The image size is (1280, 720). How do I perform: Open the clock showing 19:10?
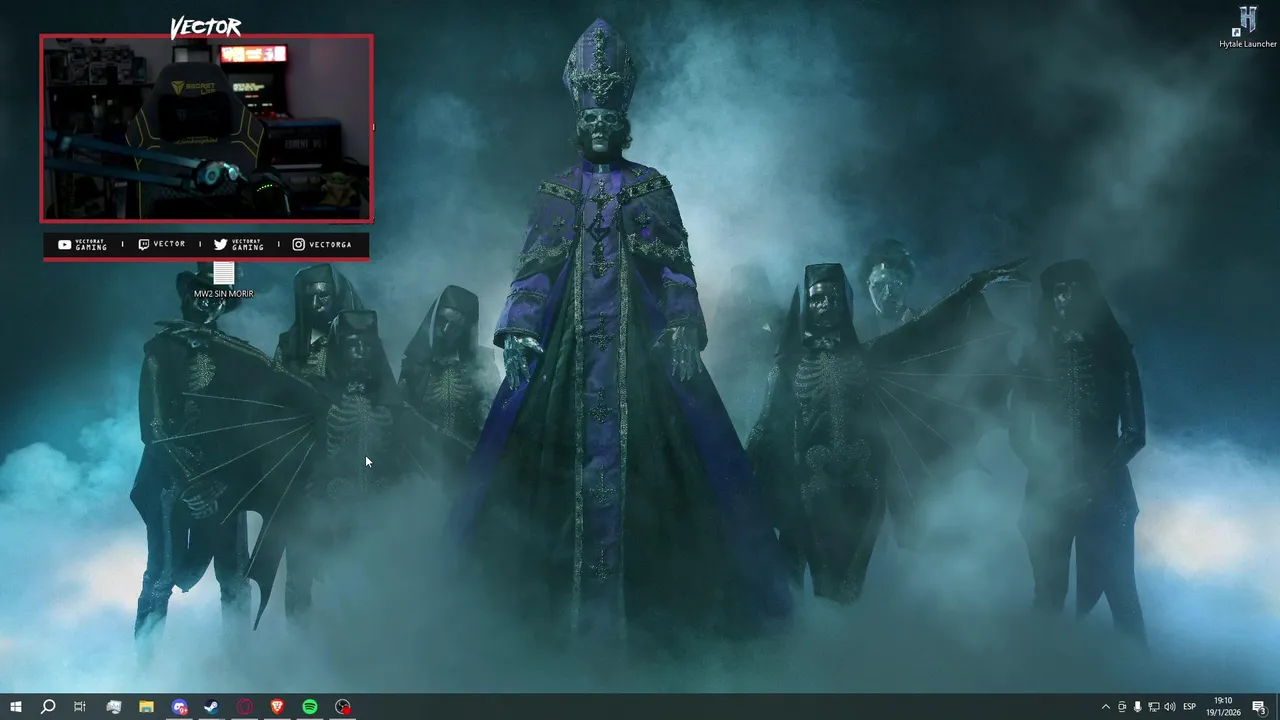[1223, 707]
